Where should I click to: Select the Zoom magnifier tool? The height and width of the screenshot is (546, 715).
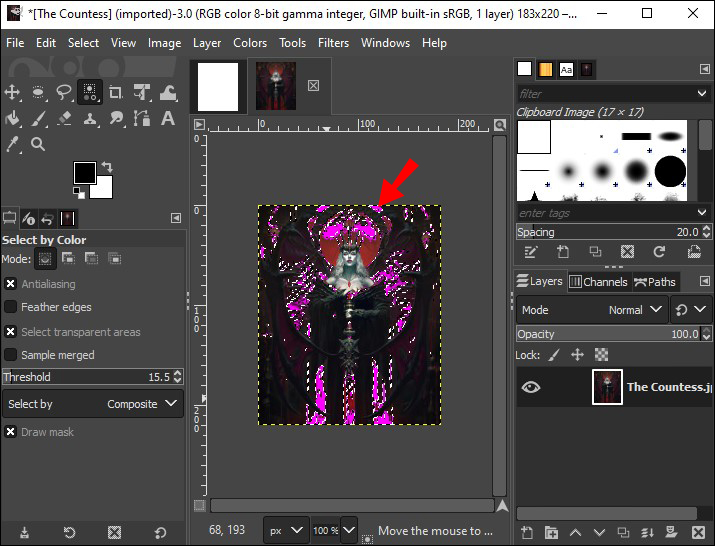pos(38,144)
